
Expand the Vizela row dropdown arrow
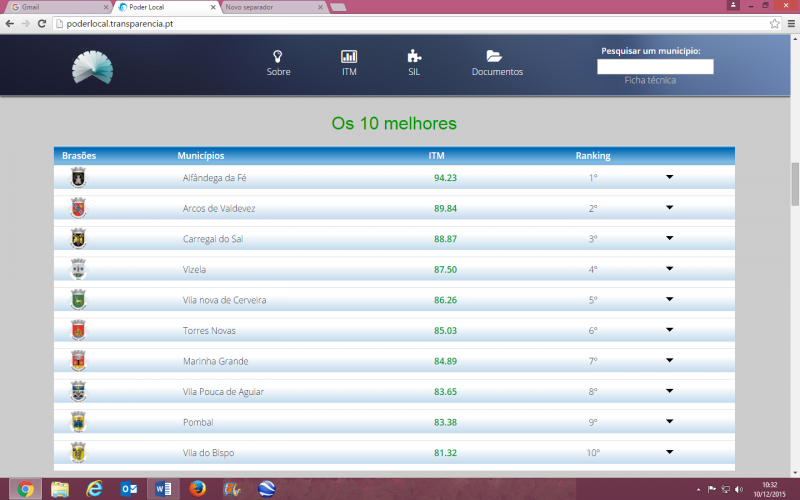click(669, 269)
